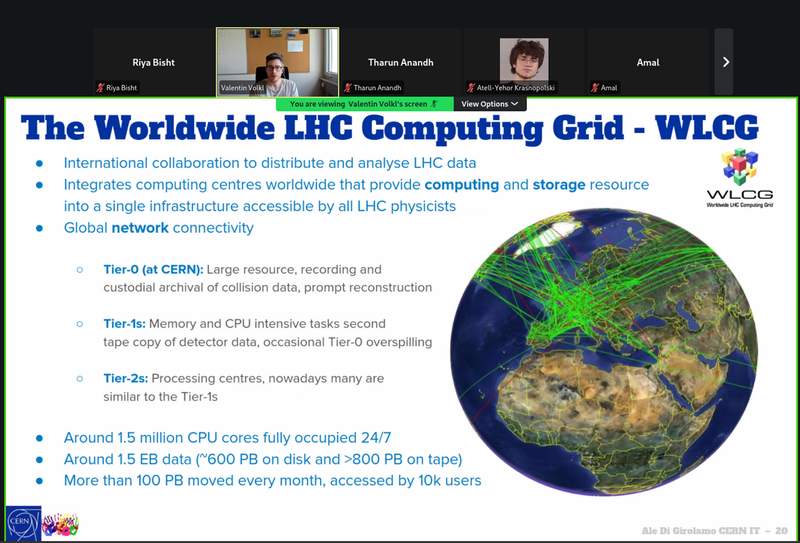Click the 'You are viewing Valentin Volkl's screen' banner
The height and width of the screenshot is (543, 800).
point(364,104)
